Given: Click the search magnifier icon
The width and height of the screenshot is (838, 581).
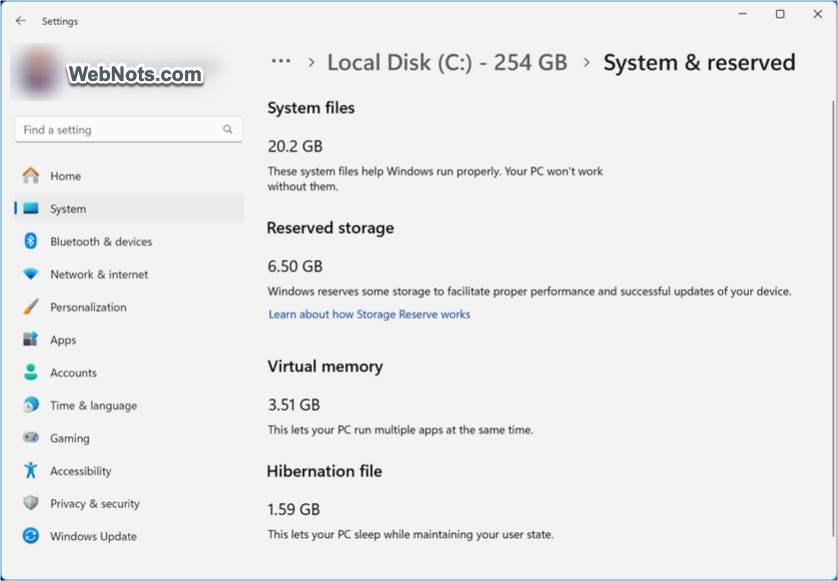Looking at the screenshot, I should [x=228, y=129].
